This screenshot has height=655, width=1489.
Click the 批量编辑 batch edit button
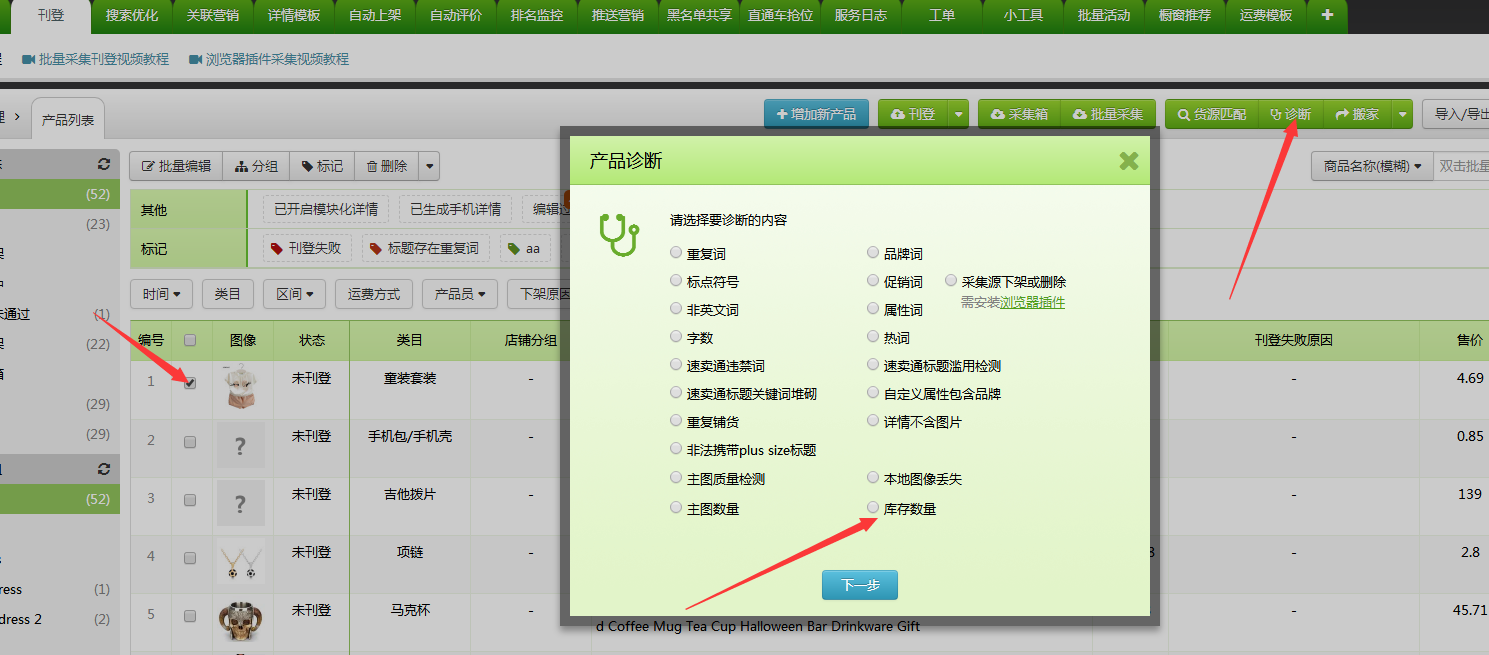click(x=176, y=166)
